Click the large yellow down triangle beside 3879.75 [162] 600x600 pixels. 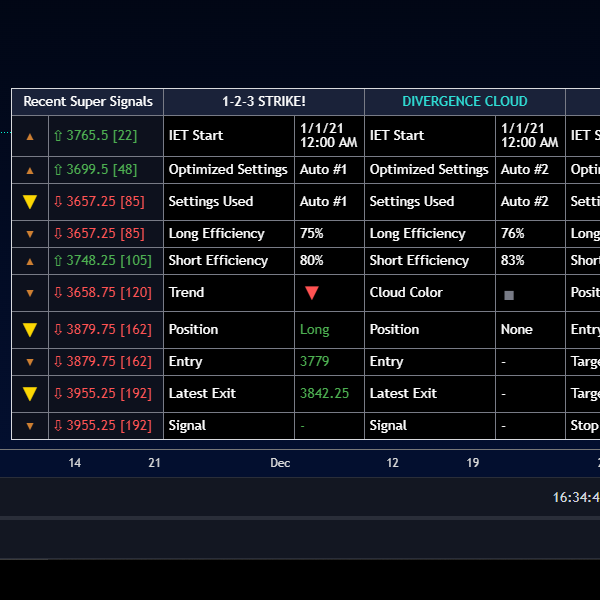(30, 330)
